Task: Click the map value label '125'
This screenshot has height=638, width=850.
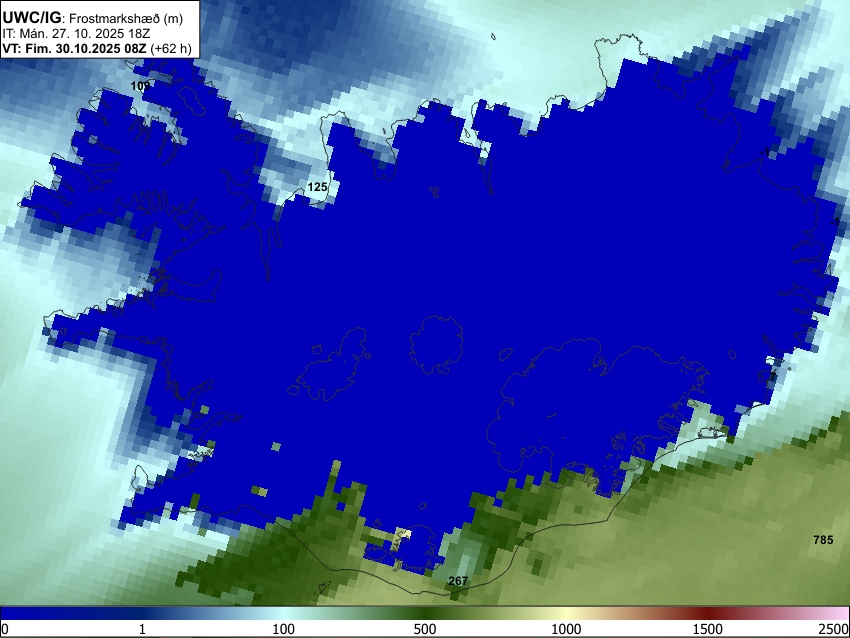Action: click(x=317, y=187)
